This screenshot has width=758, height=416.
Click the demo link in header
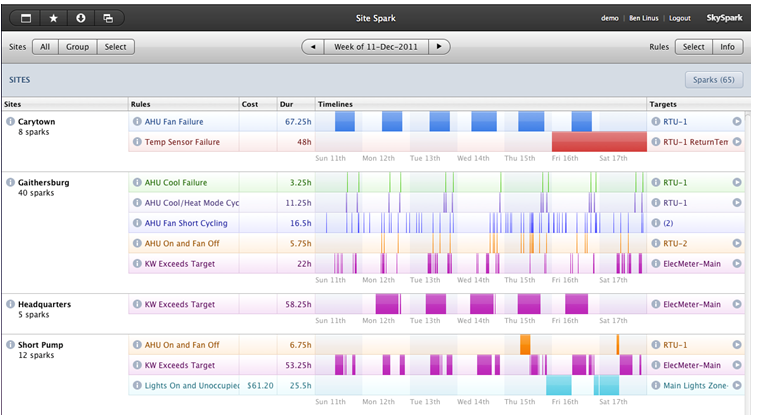point(610,18)
